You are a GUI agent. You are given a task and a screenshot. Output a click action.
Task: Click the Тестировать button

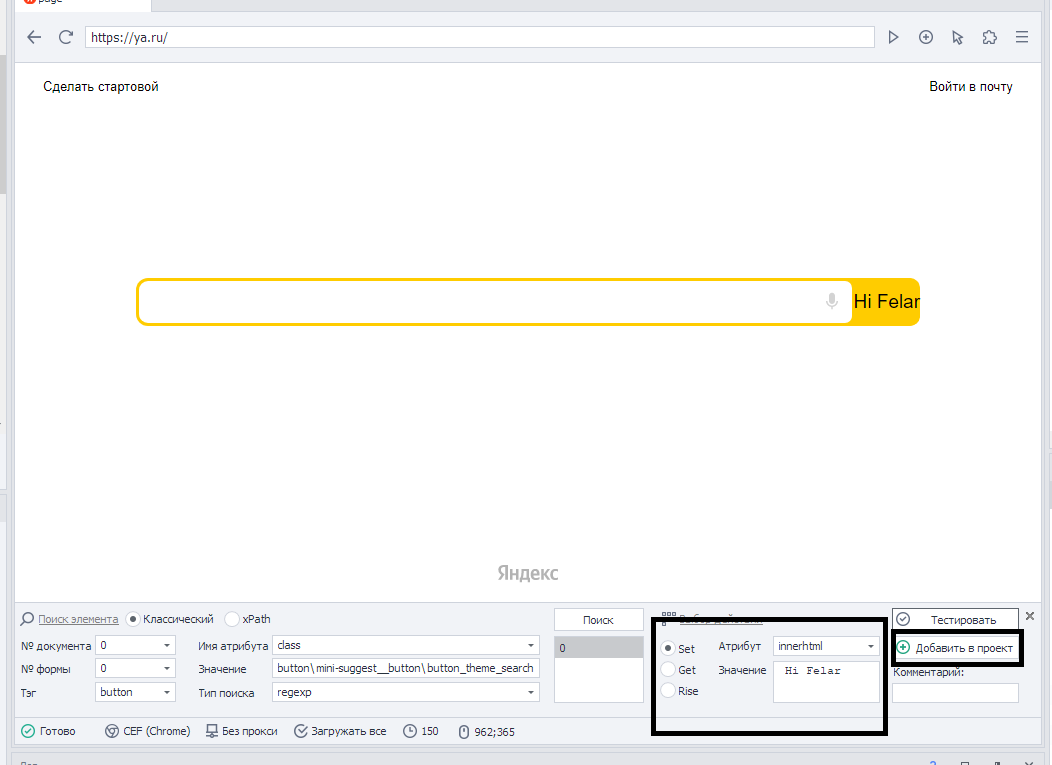955,619
